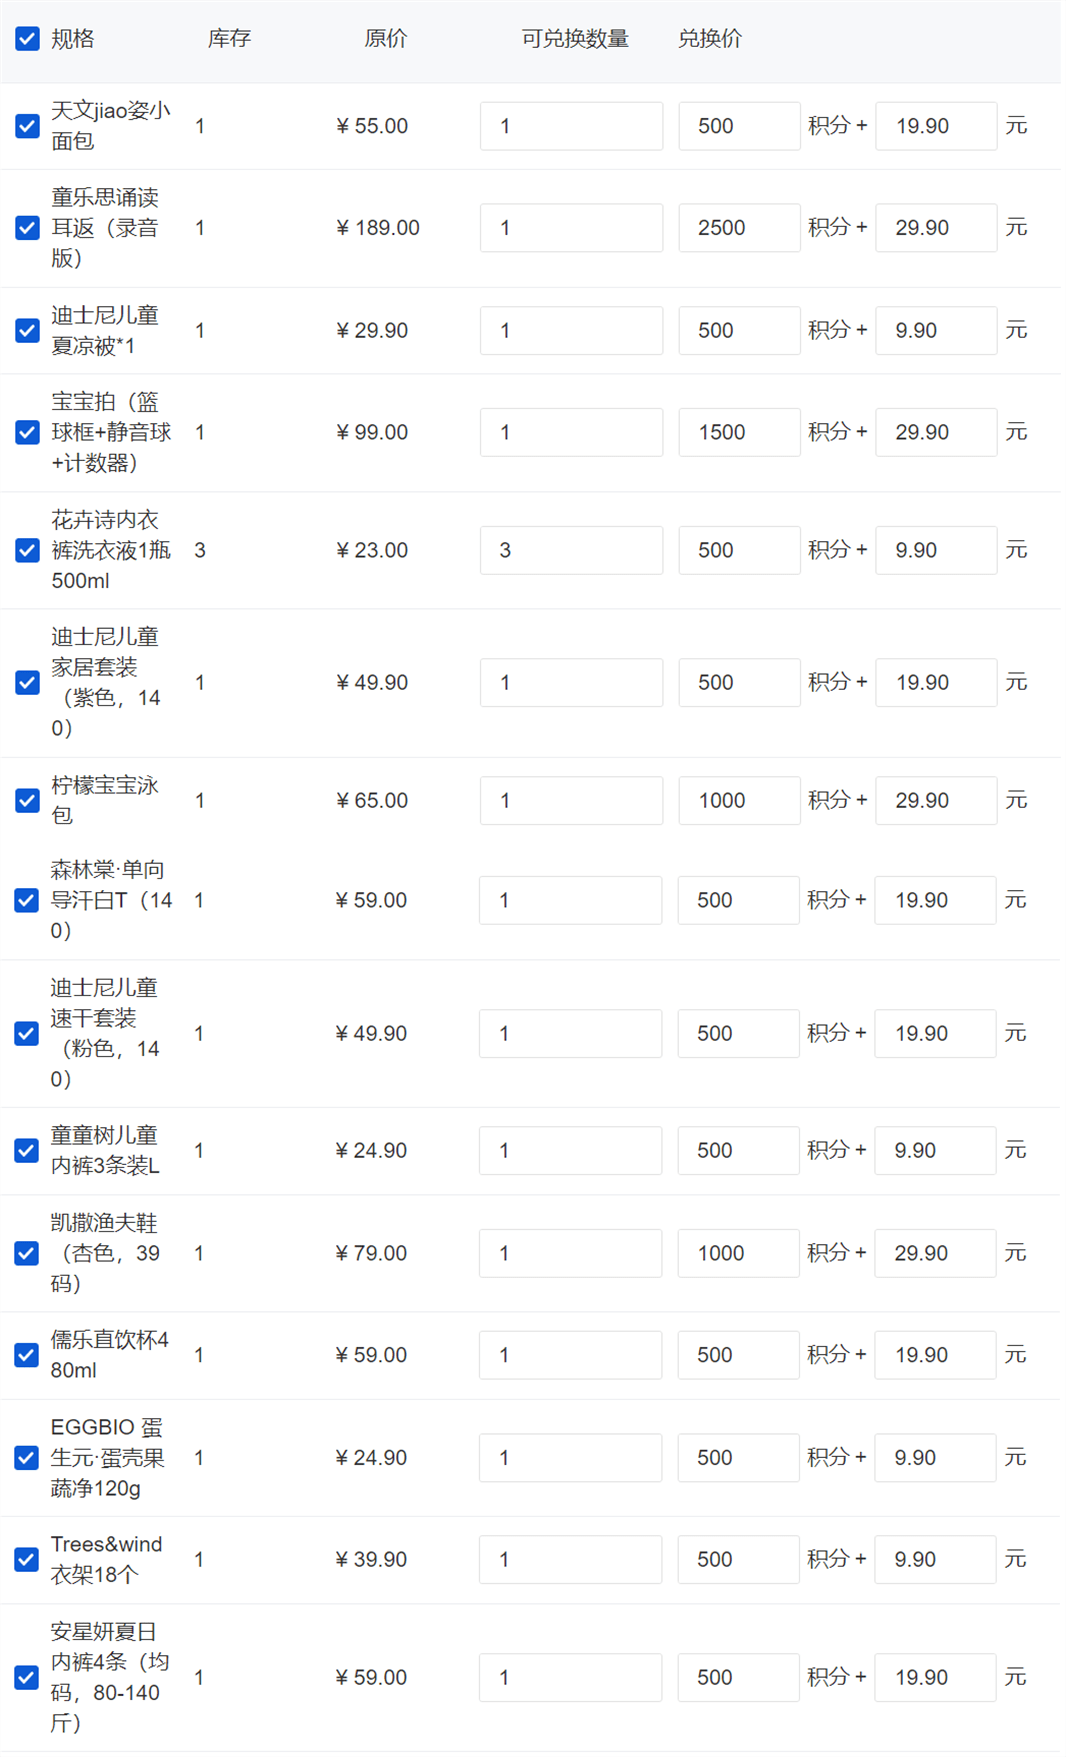Toggle the 凯撒渔夫鞋 row checkbox
This screenshot has width=1066, height=1757.
27,1253
